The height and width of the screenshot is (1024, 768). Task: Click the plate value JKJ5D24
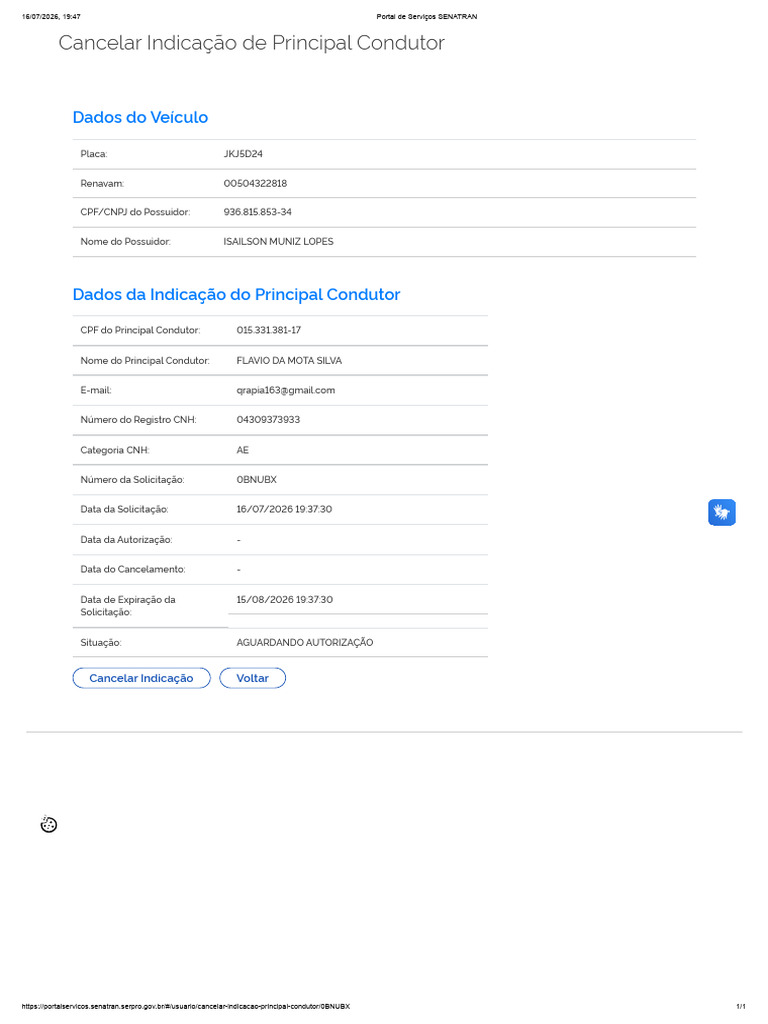pos(243,154)
